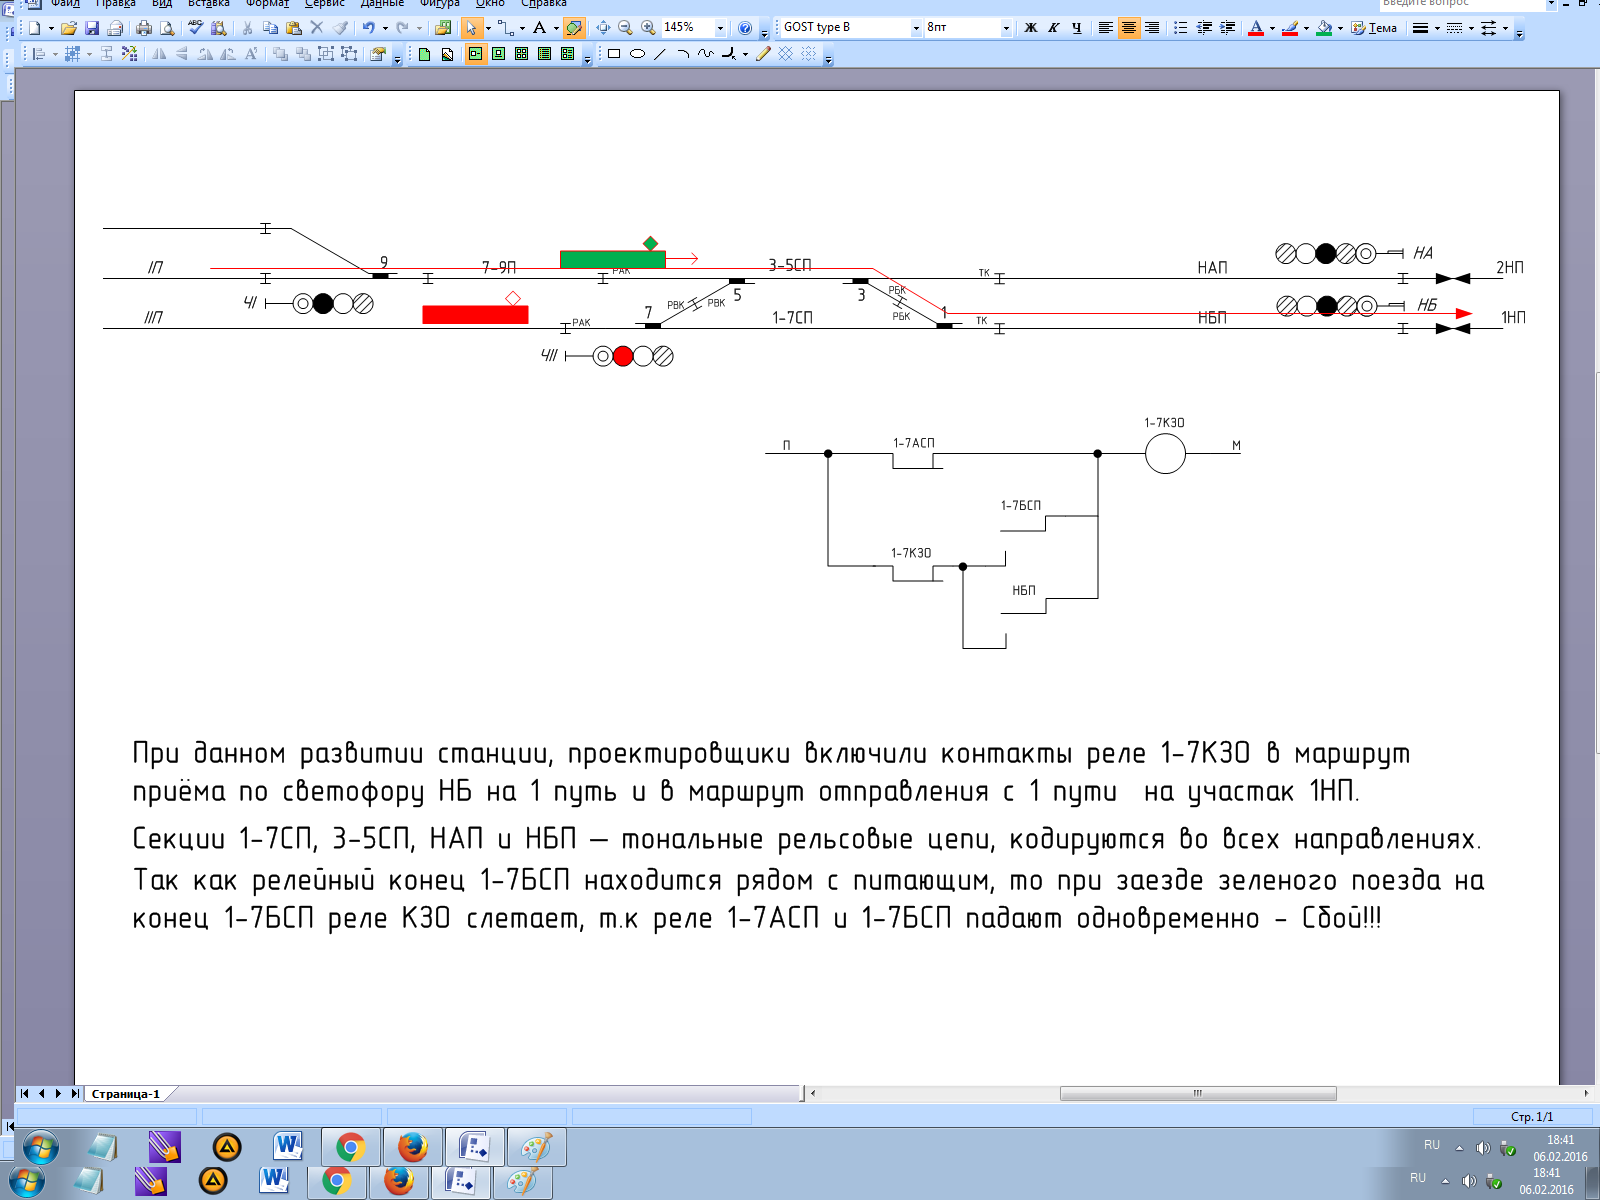The image size is (1600, 1200).
Task: Toggle italic formatting (К)
Action: coord(1054,28)
